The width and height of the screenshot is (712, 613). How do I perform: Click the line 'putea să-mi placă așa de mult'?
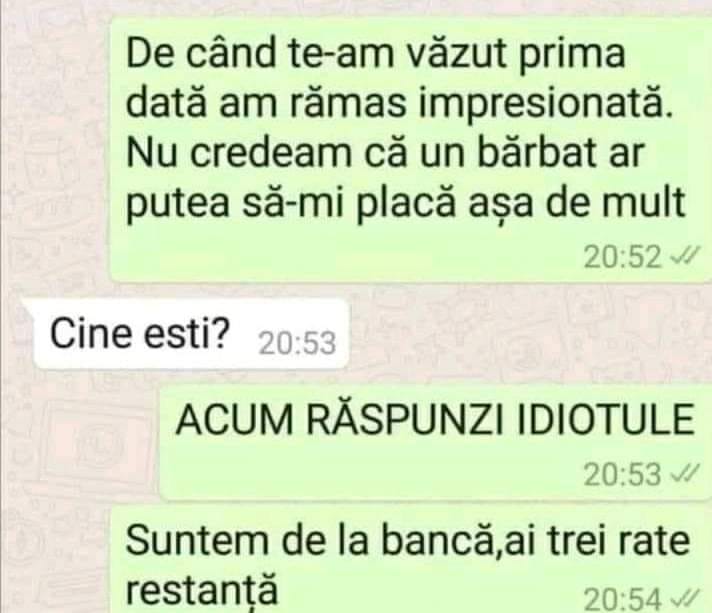[405, 203]
